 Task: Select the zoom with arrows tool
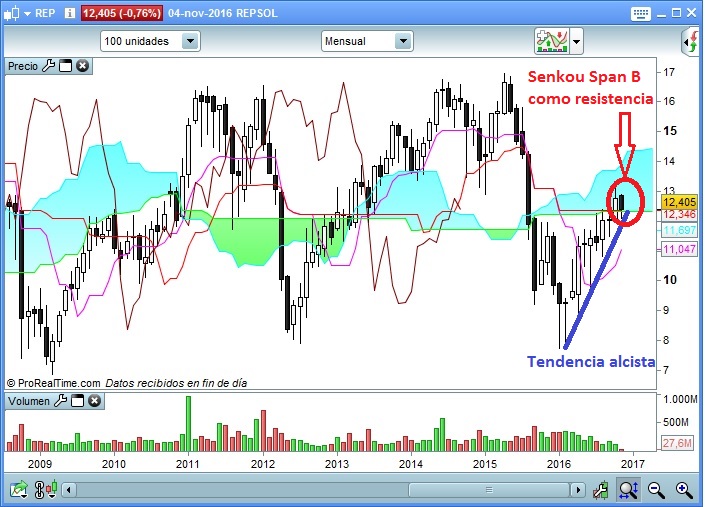[629, 489]
